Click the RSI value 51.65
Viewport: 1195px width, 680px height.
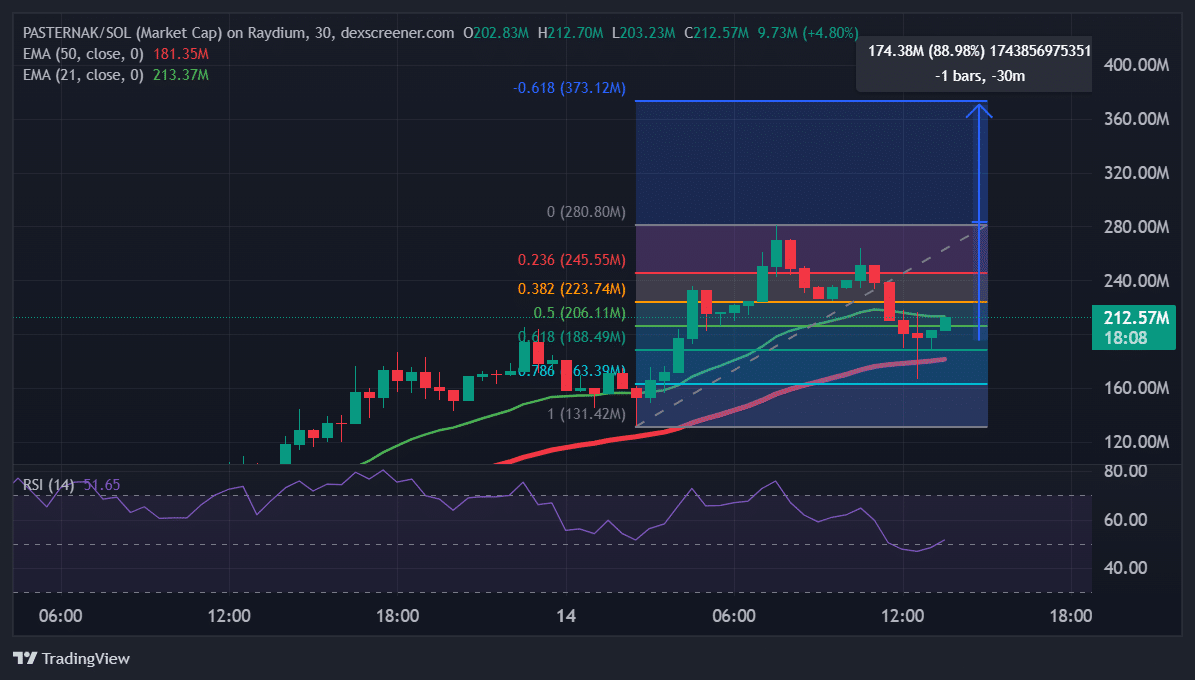[102, 485]
